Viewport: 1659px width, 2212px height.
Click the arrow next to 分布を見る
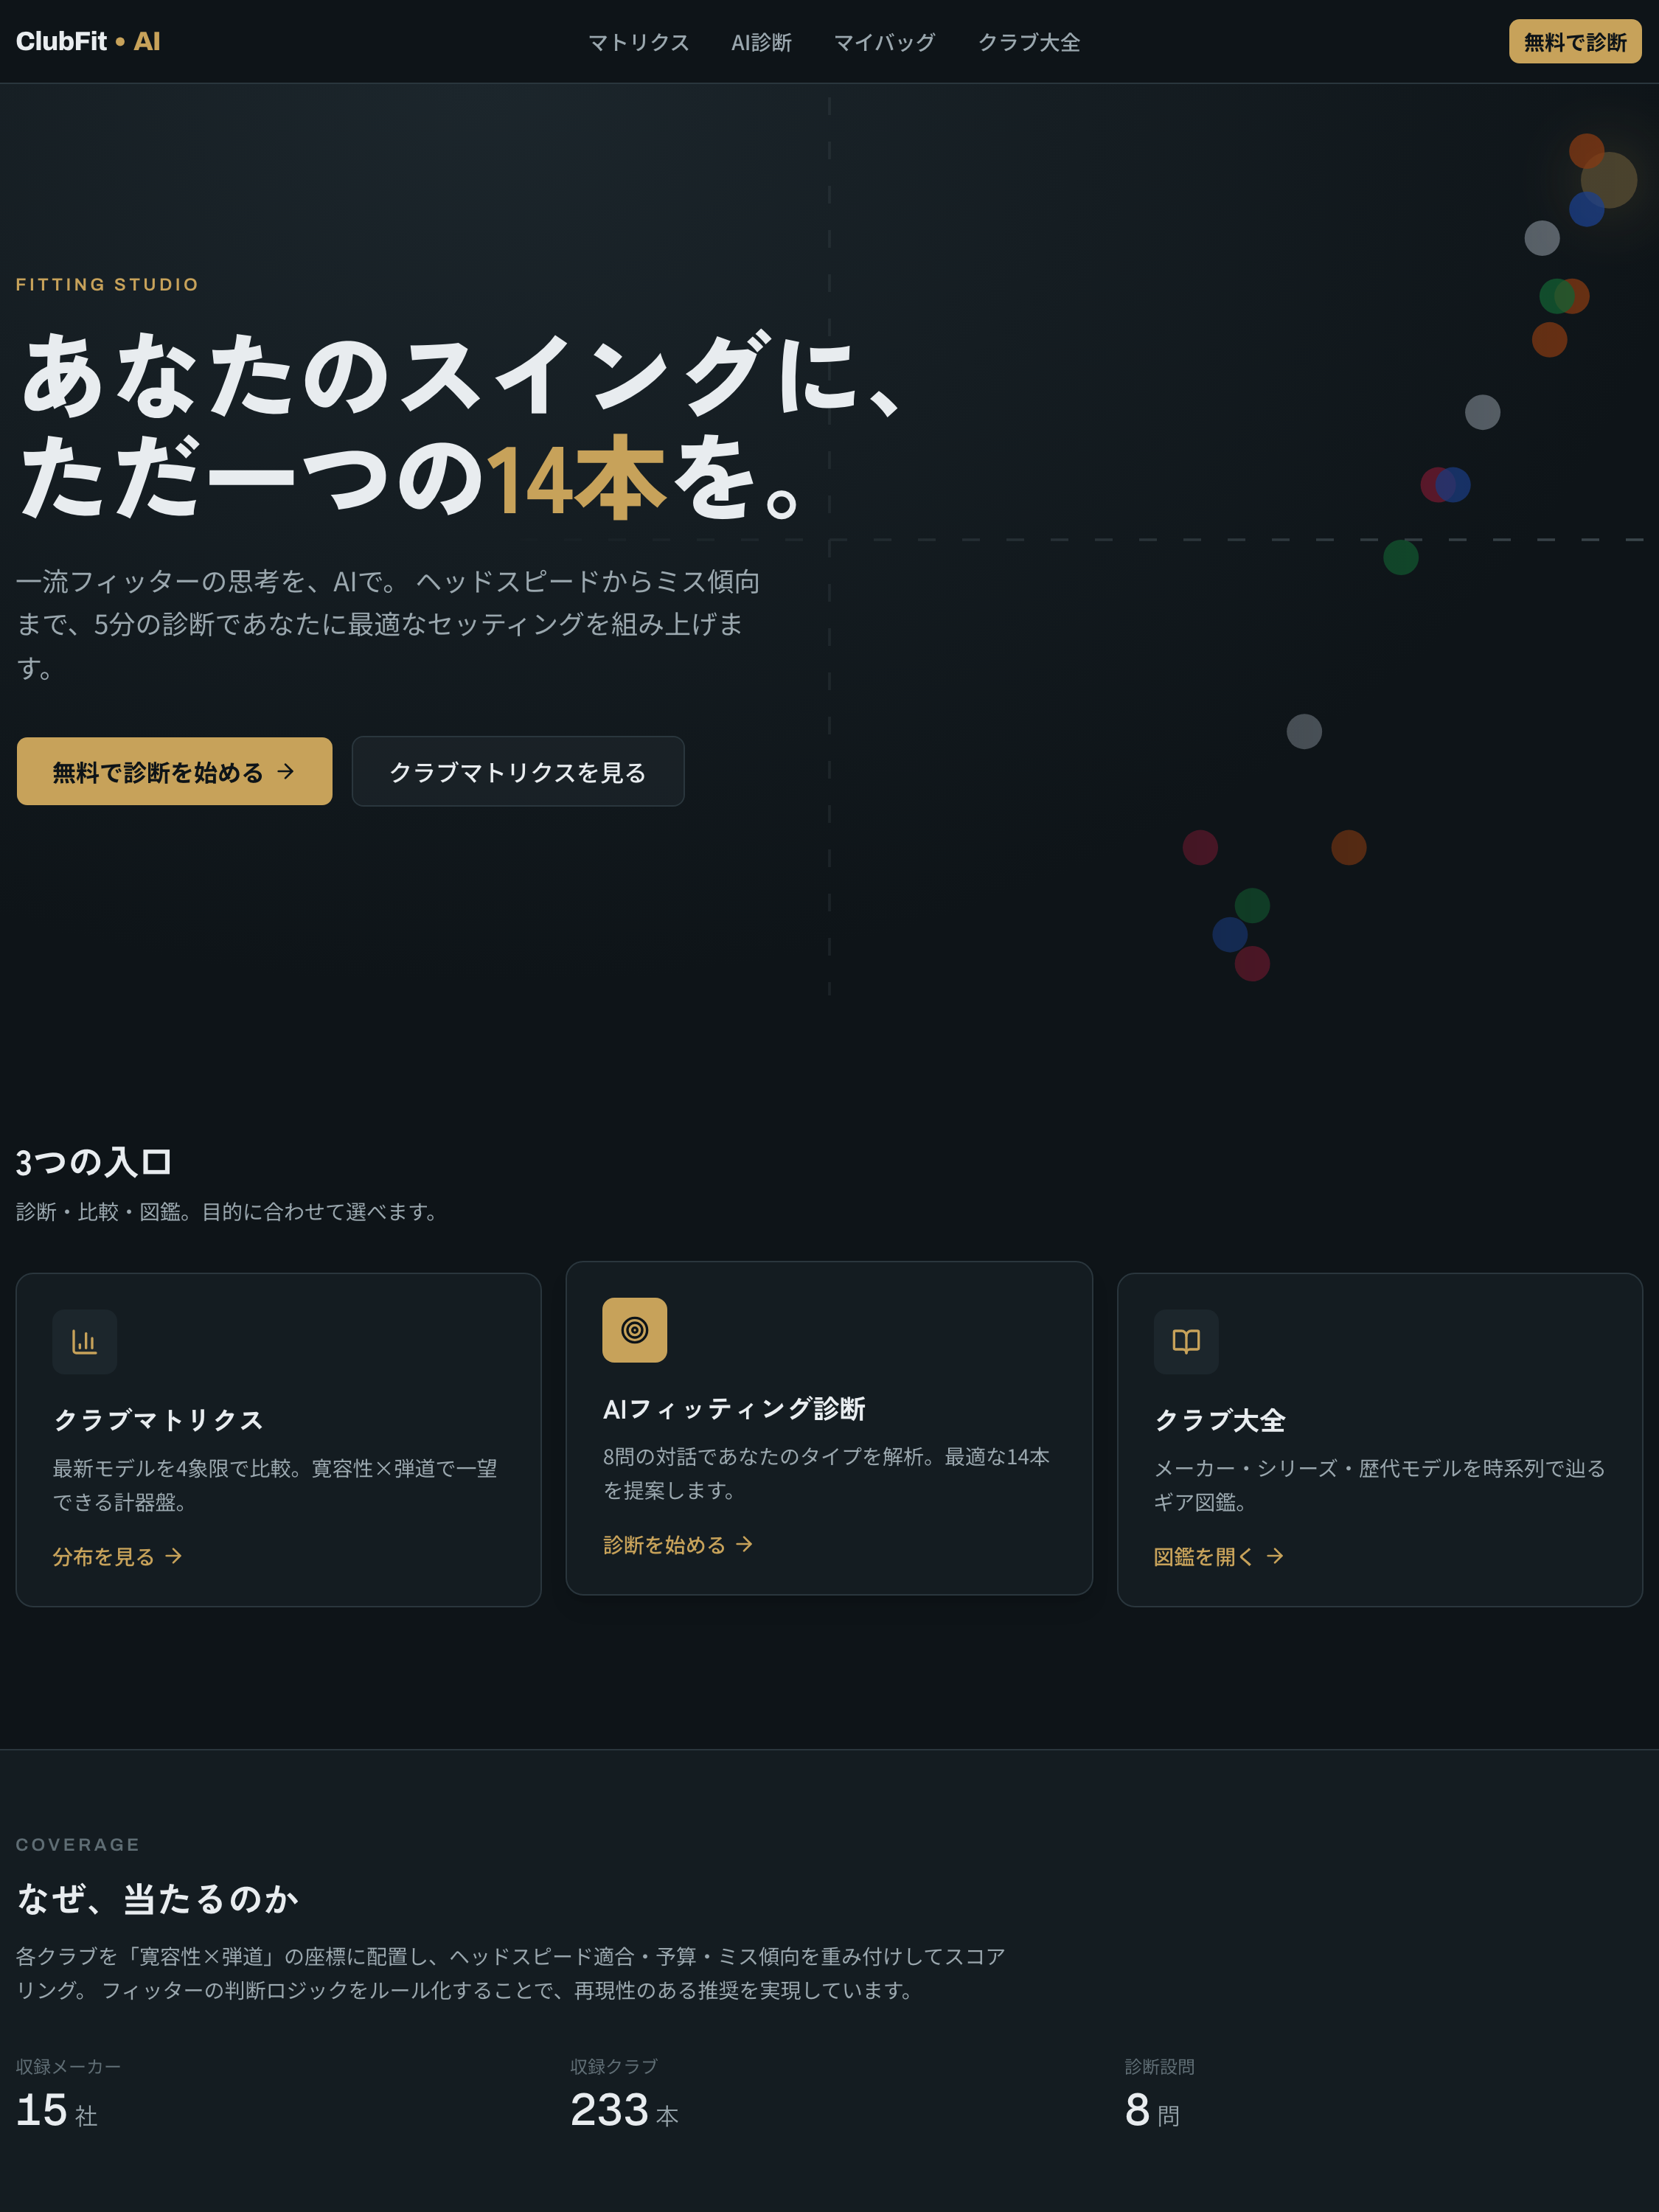point(174,1556)
